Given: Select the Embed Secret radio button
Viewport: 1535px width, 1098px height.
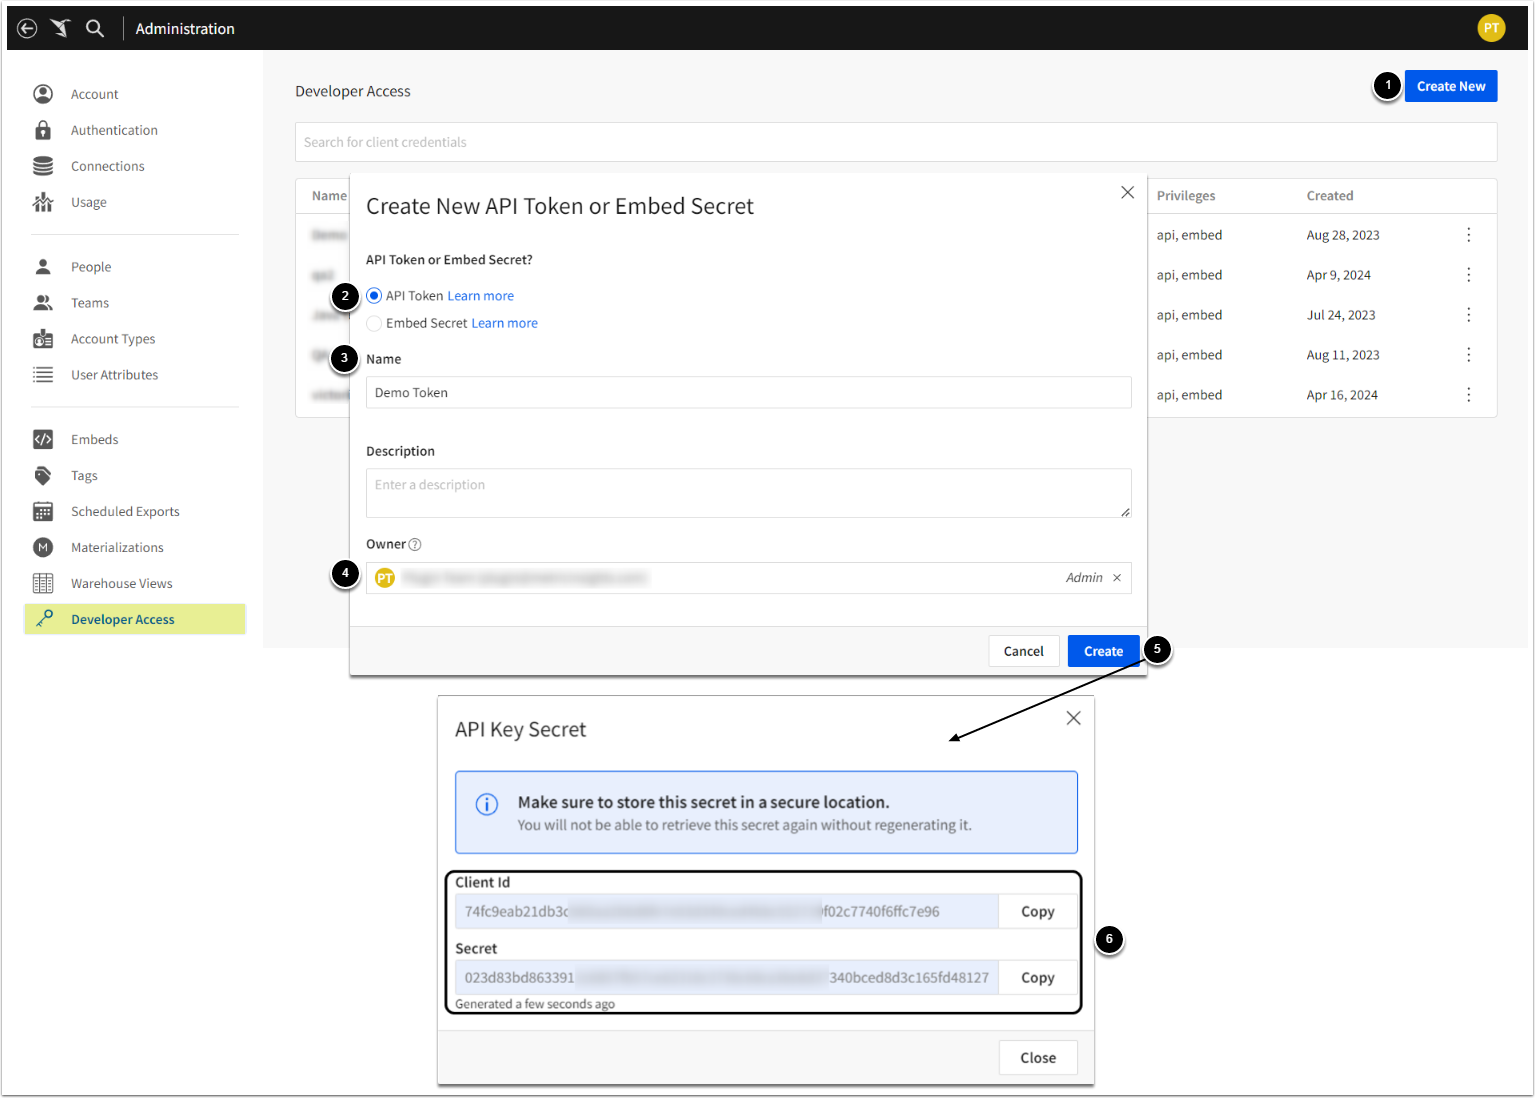Looking at the screenshot, I should 374,323.
